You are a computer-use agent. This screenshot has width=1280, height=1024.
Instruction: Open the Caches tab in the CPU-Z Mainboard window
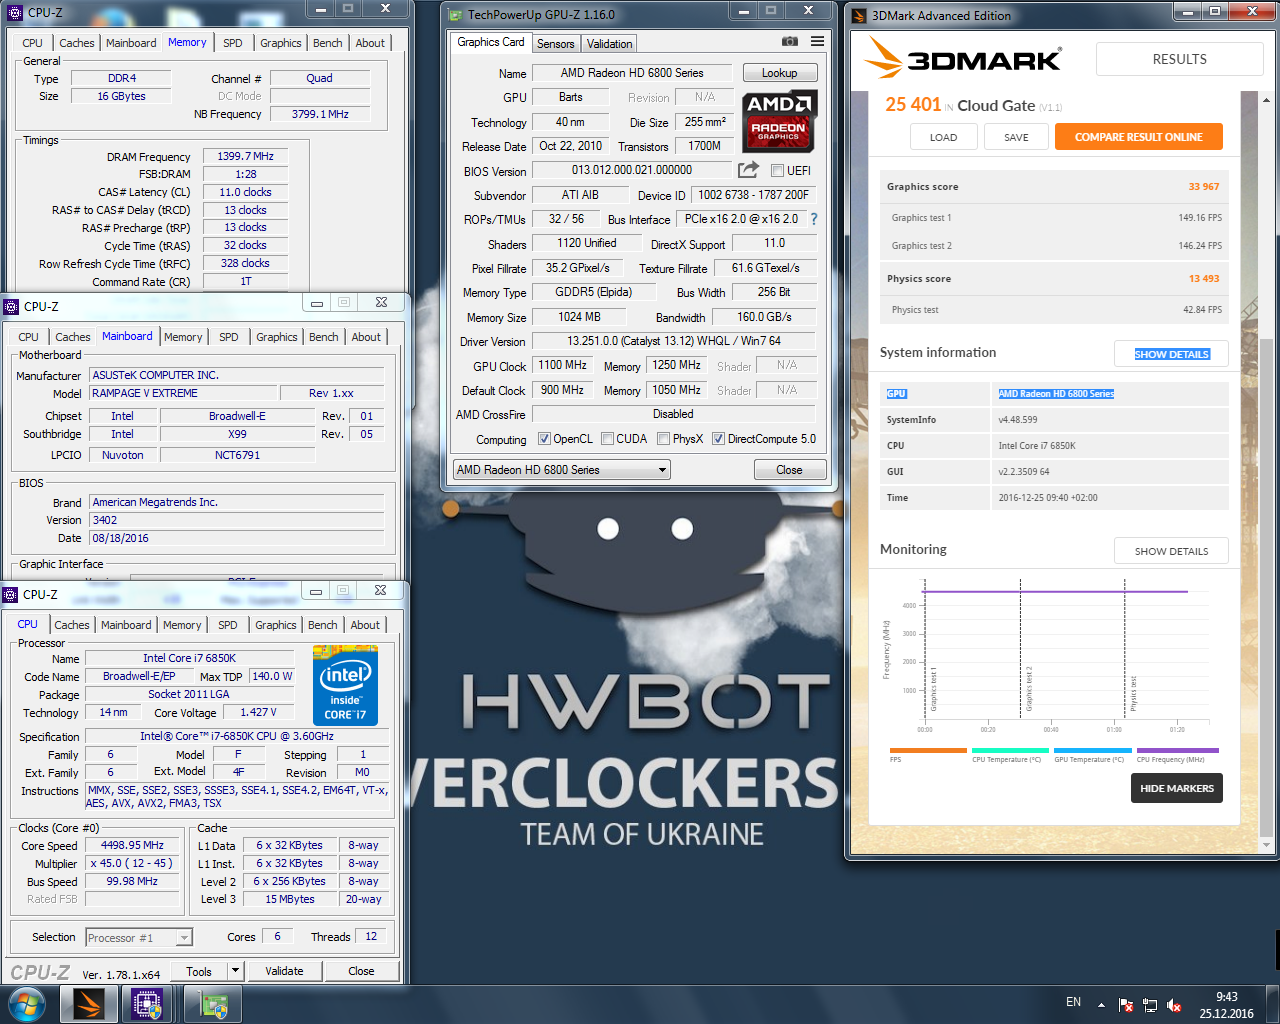(73, 337)
